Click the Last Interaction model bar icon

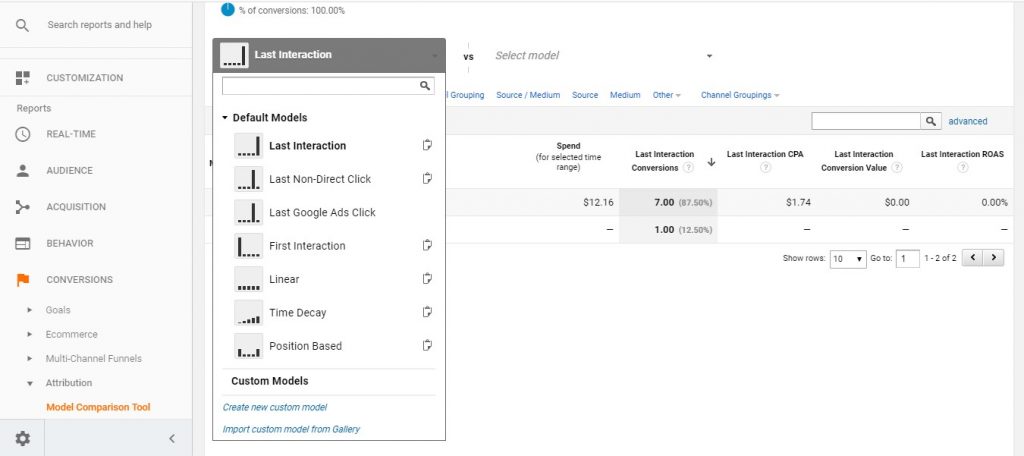(248, 146)
